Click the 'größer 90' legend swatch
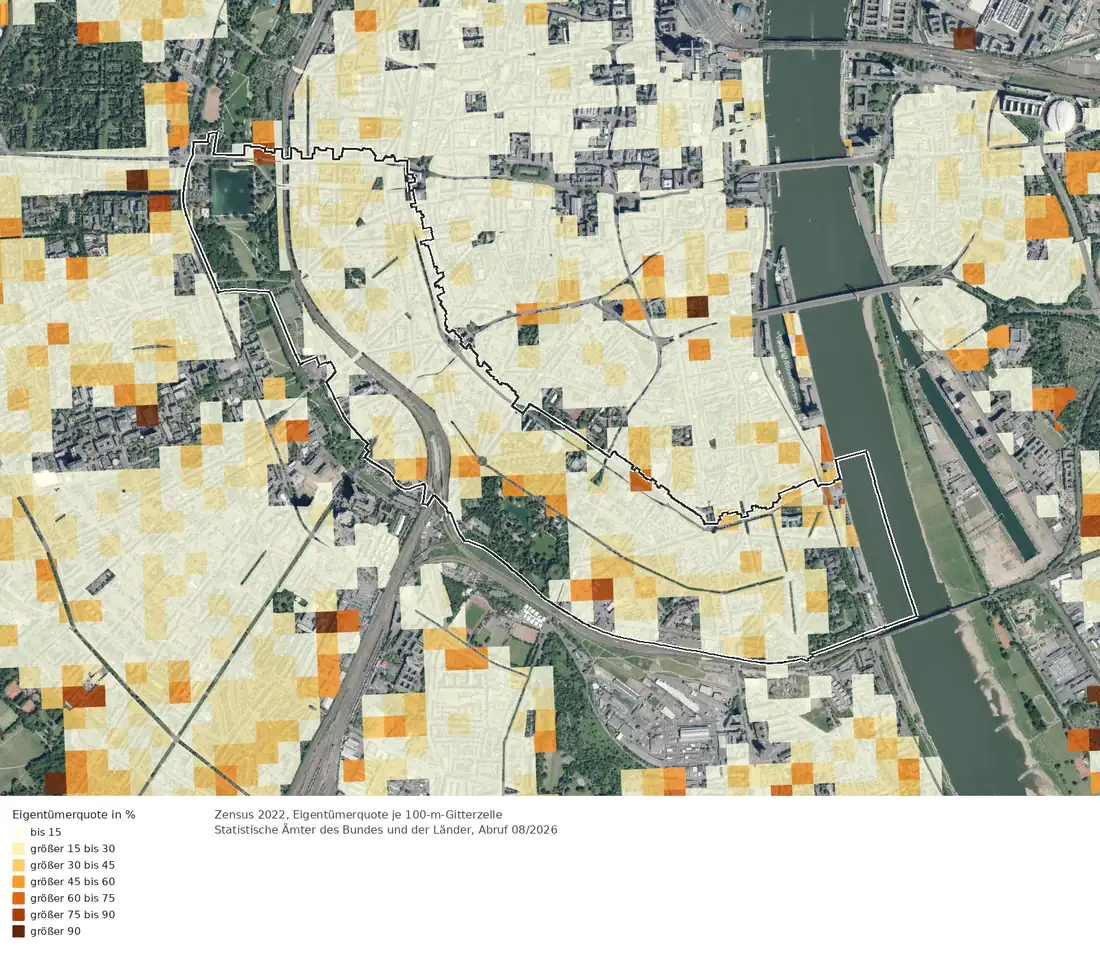The height and width of the screenshot is (954, 1100). [x=18, y=932]
